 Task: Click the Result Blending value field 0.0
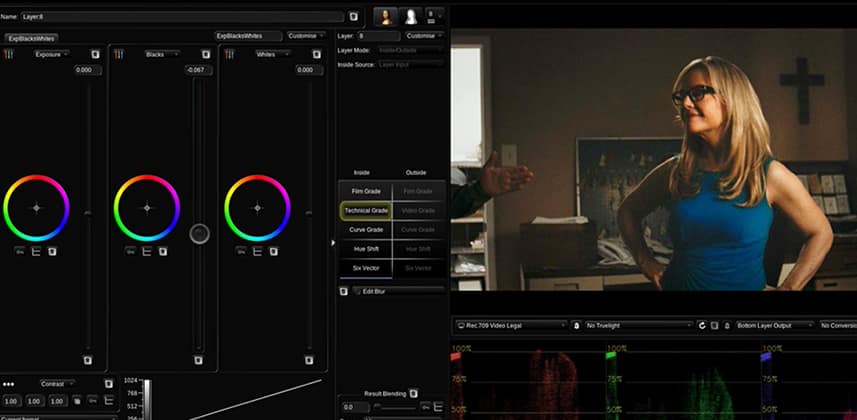(x=355, y=407)
